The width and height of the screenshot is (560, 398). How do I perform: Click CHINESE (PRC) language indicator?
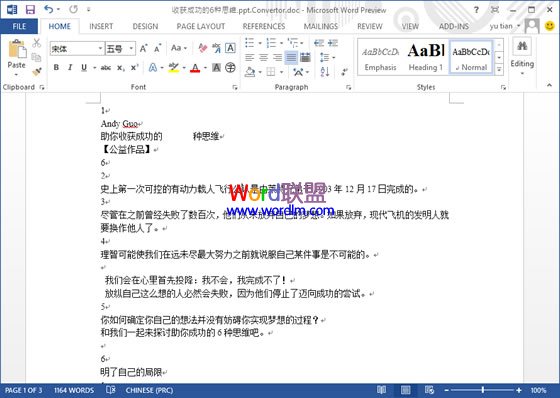(149, 390)
